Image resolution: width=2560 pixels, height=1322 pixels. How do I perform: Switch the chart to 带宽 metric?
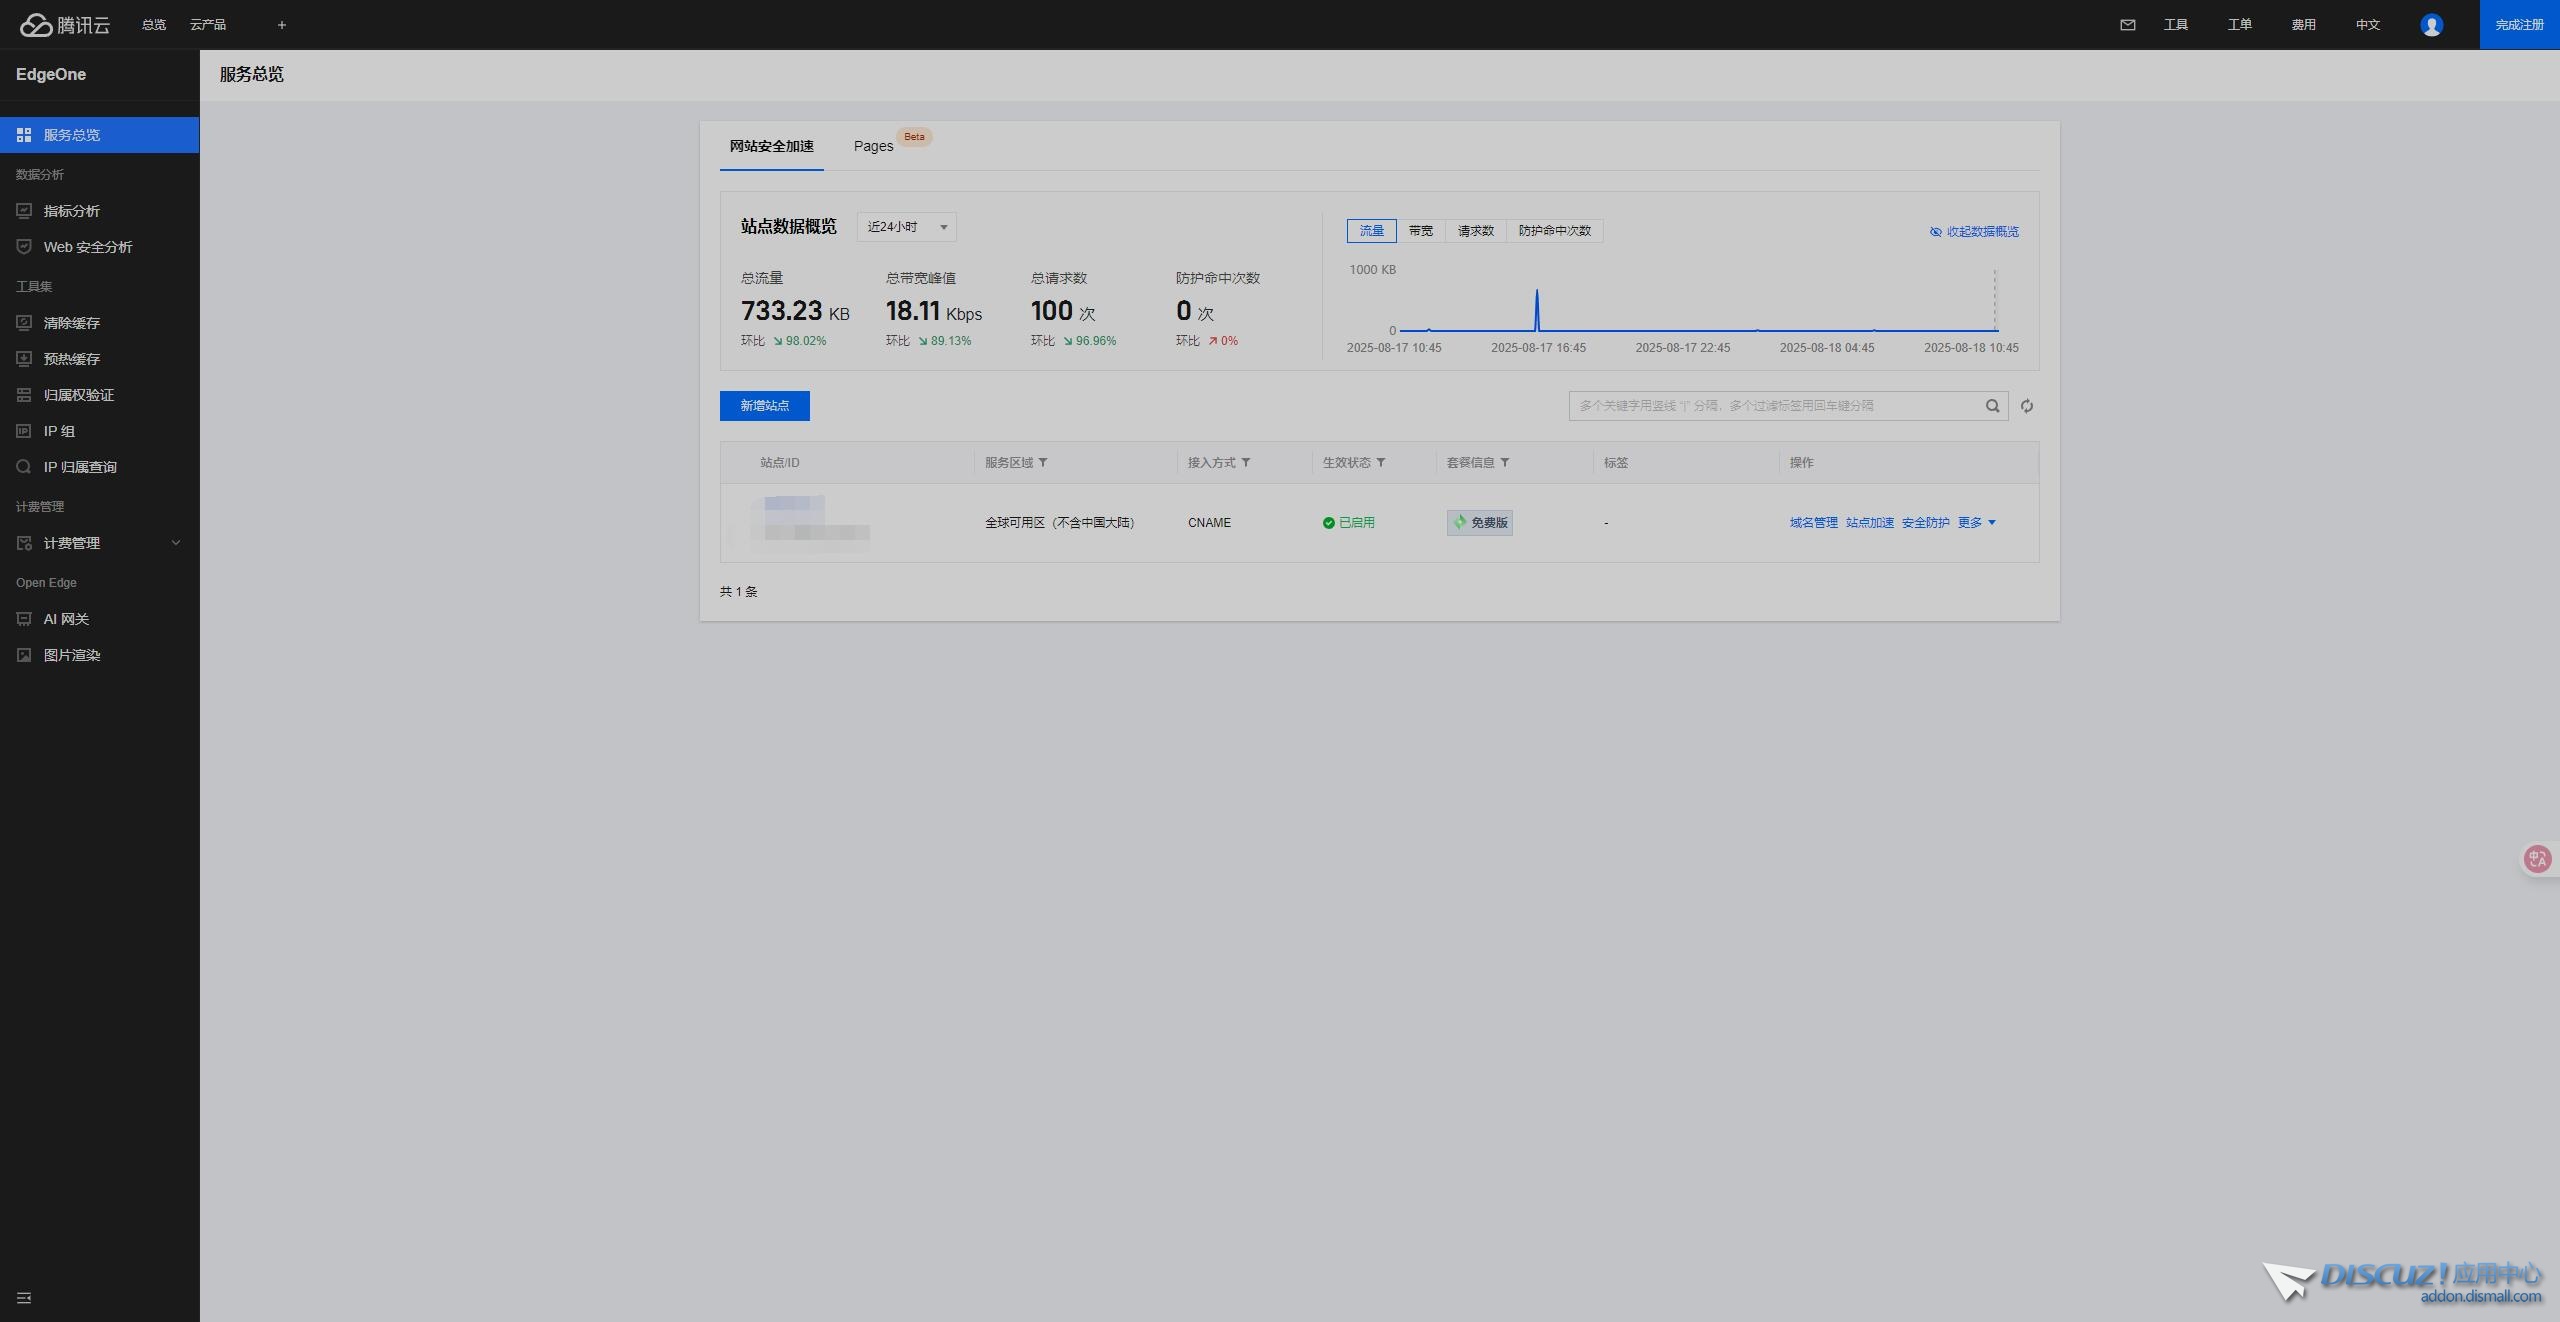click(1420, 231)
